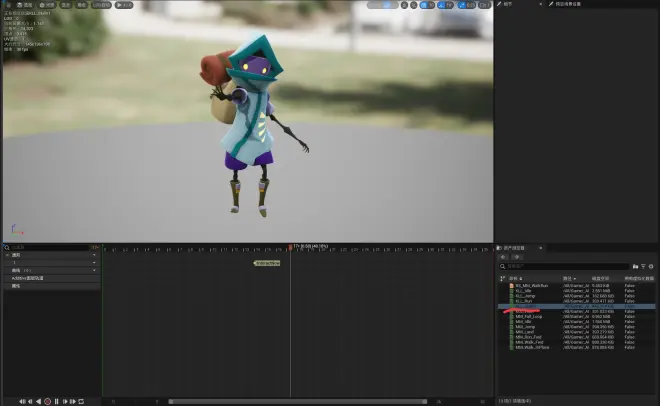660x406 pixels.
Task: Select the highlighted blue asset row
Action: click(x=577, y=306)
